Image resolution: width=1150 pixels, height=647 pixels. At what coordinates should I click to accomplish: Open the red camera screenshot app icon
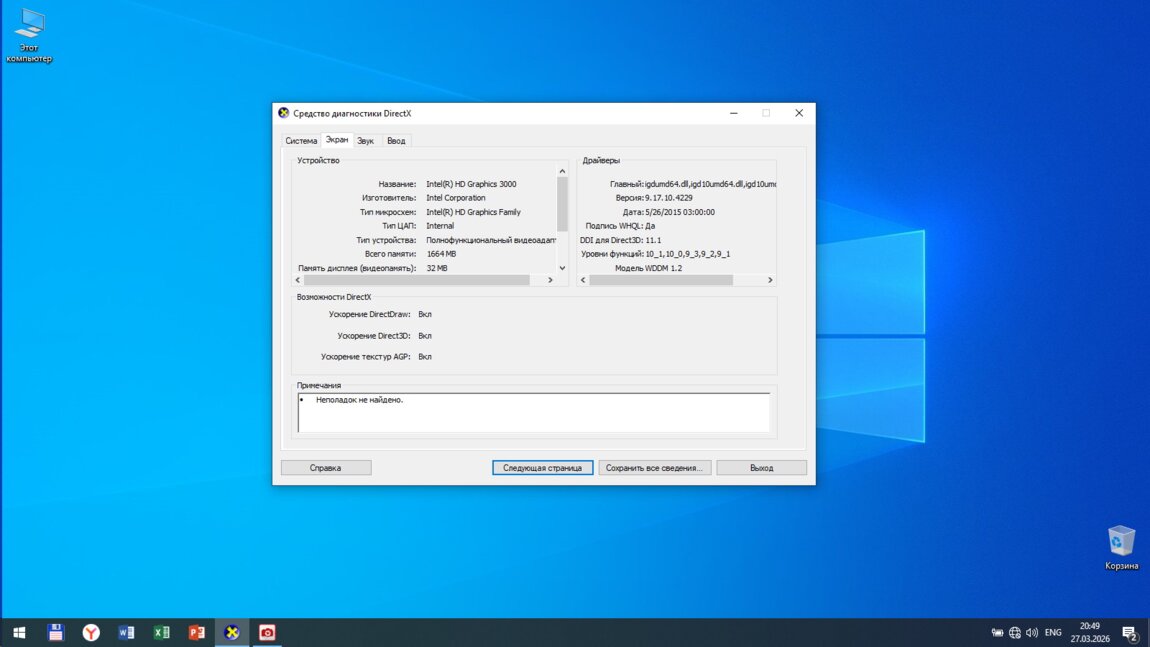tap(267, 632)
